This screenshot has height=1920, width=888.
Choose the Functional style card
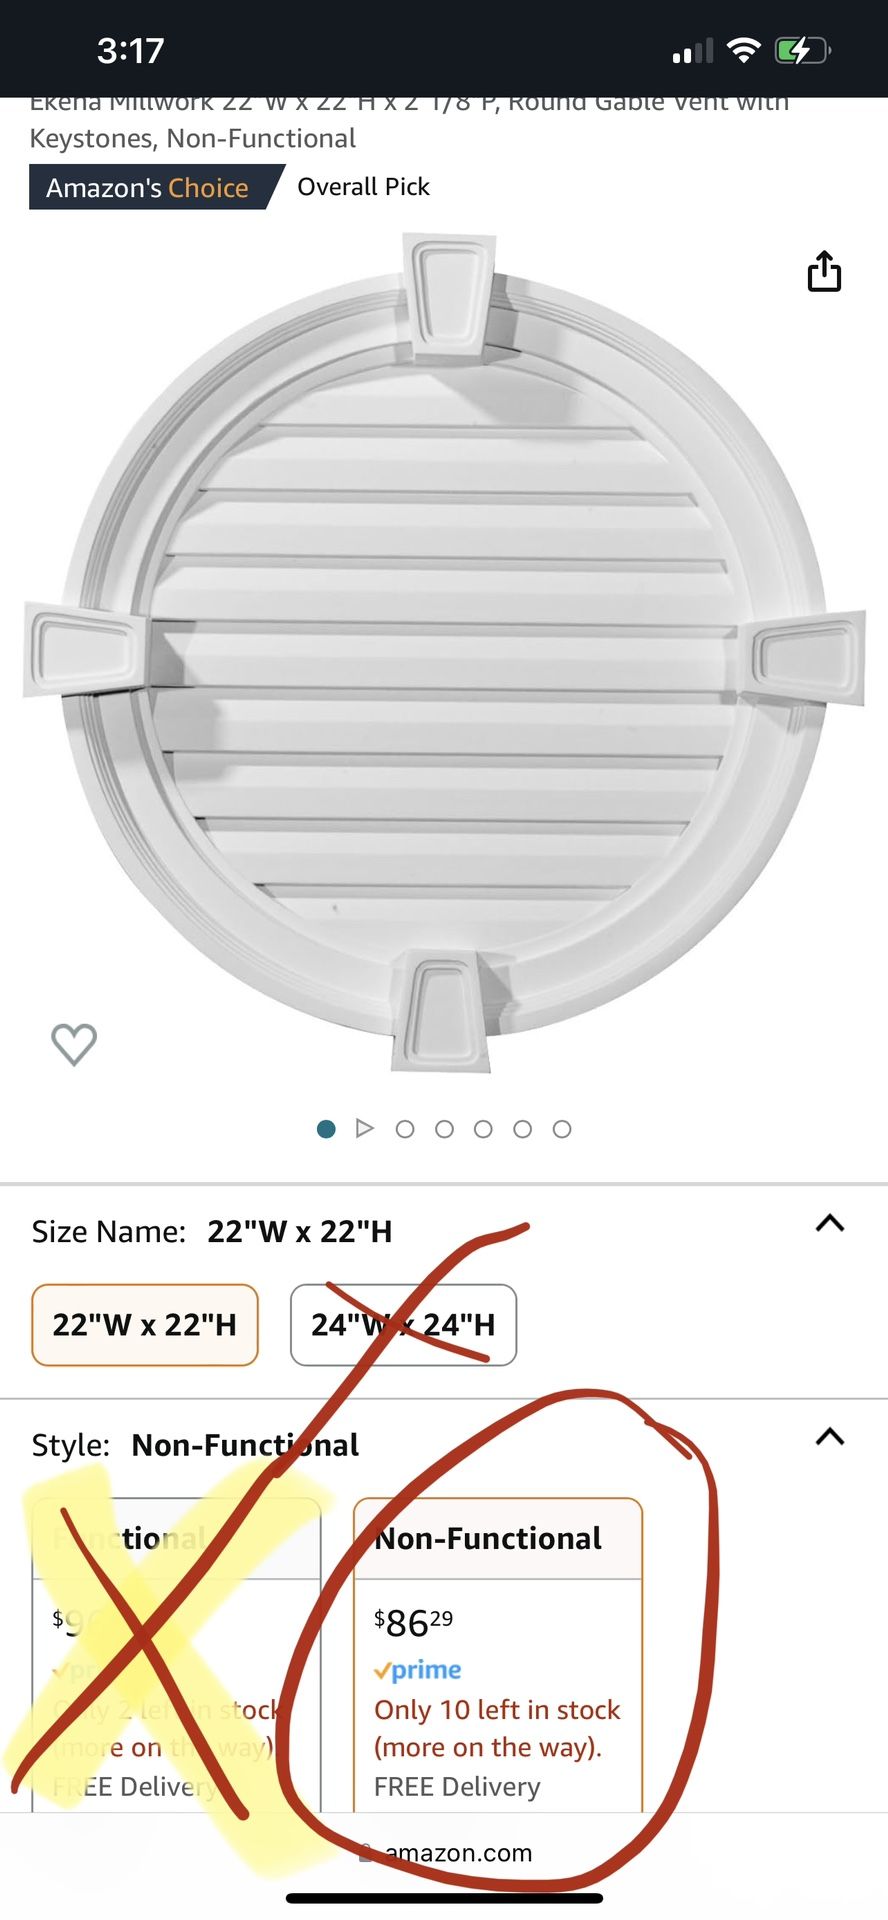click(176, 1655)
